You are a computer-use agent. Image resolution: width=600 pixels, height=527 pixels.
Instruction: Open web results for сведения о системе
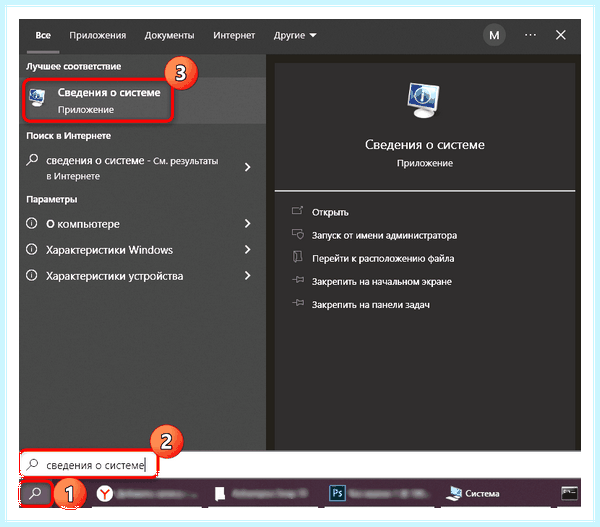pos(132,168)
